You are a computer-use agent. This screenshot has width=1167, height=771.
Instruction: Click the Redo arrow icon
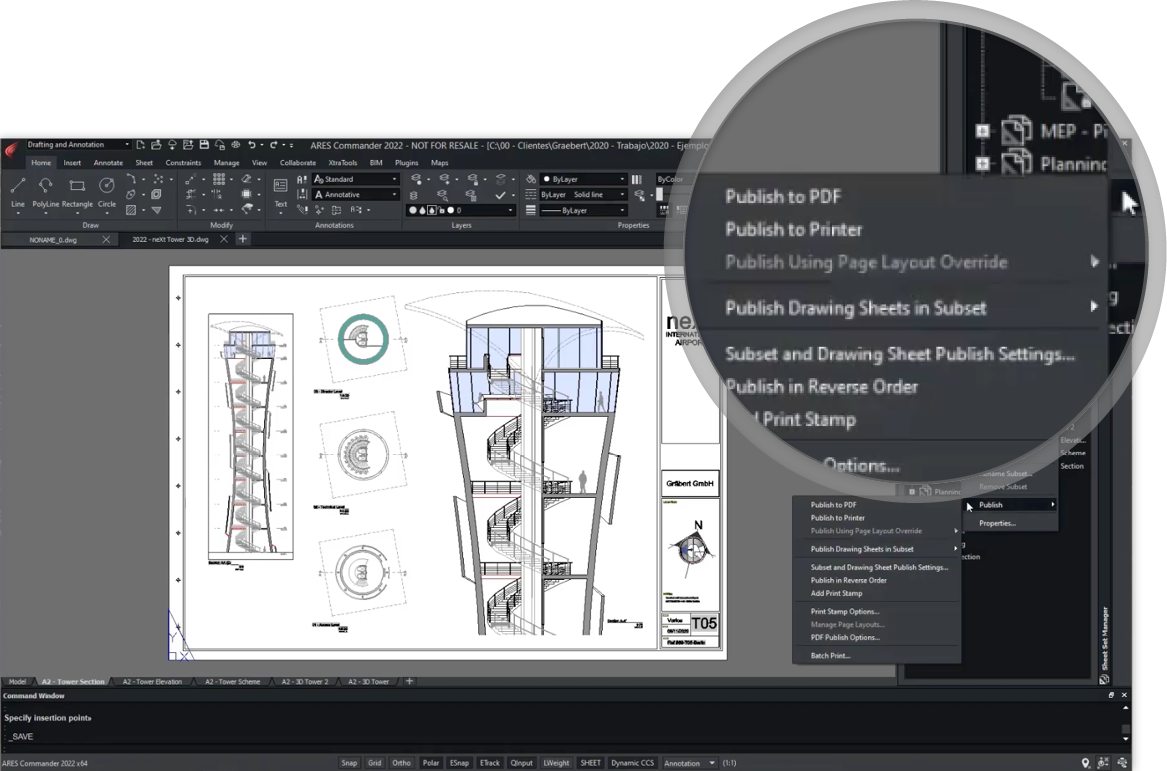click(x=273, y=145)
